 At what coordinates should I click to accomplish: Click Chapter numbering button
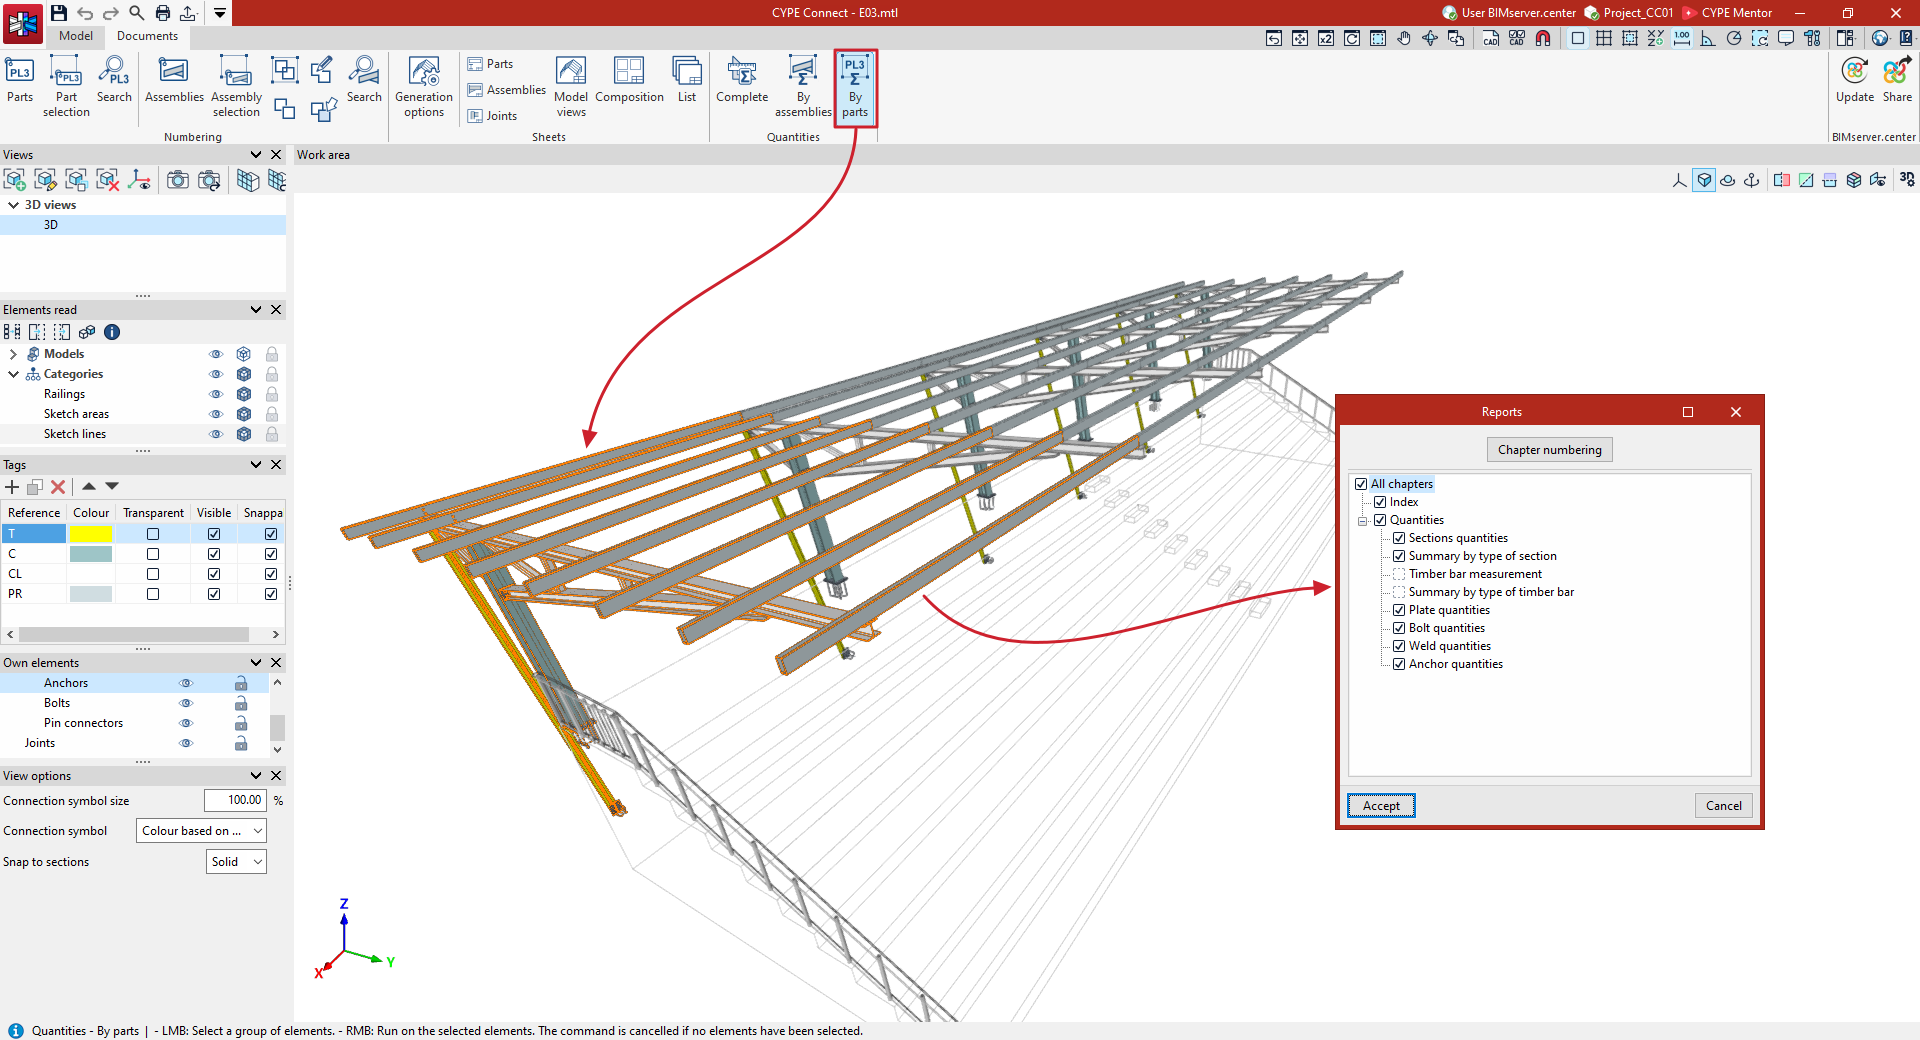pos(1549,450)
